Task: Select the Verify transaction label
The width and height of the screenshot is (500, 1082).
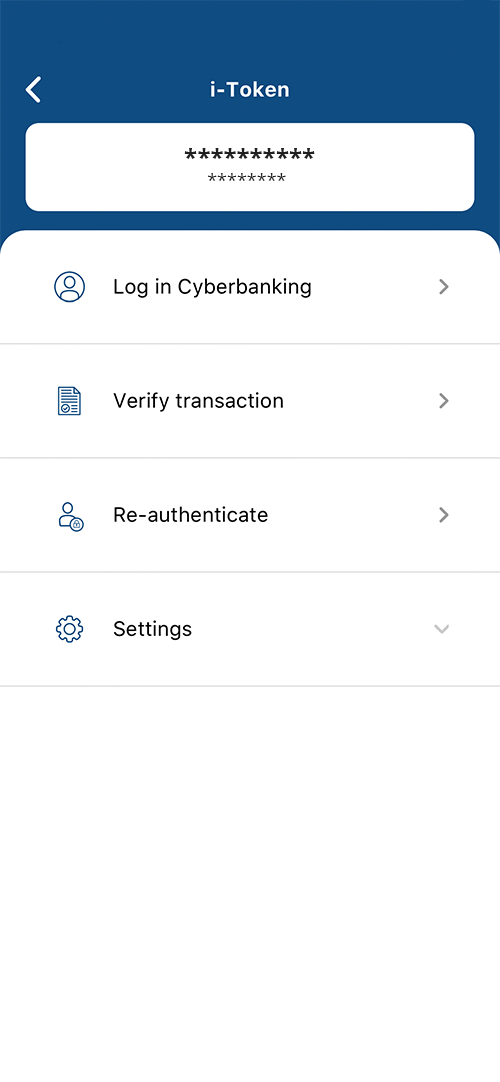Action: [199, 401]
